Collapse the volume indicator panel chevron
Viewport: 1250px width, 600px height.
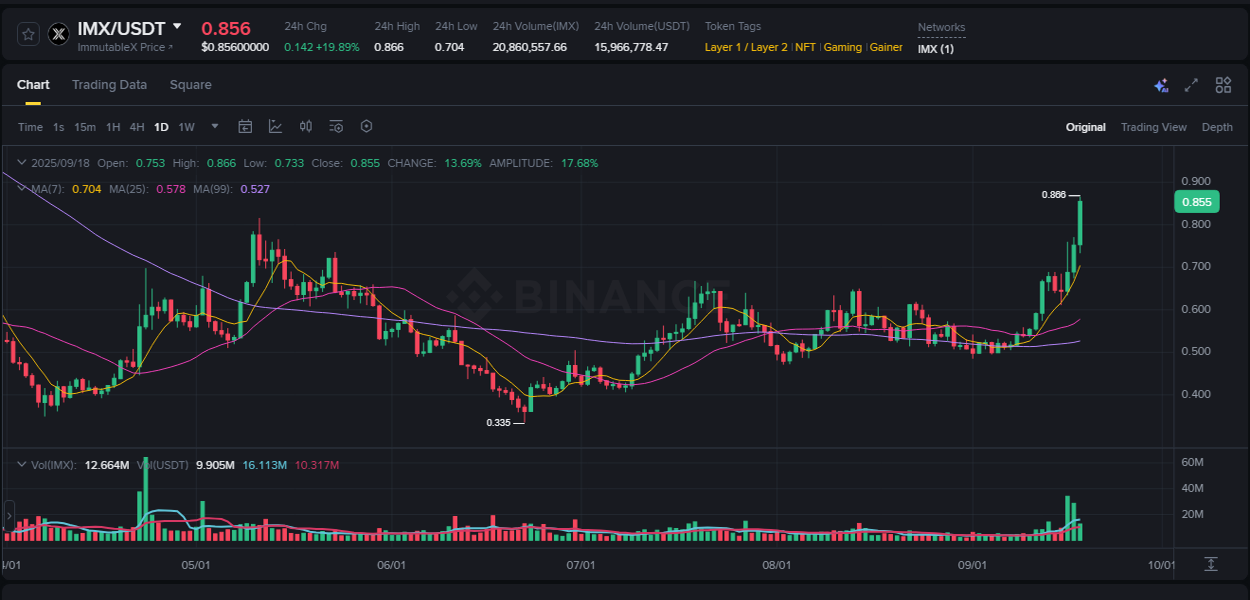click(20, 464)
